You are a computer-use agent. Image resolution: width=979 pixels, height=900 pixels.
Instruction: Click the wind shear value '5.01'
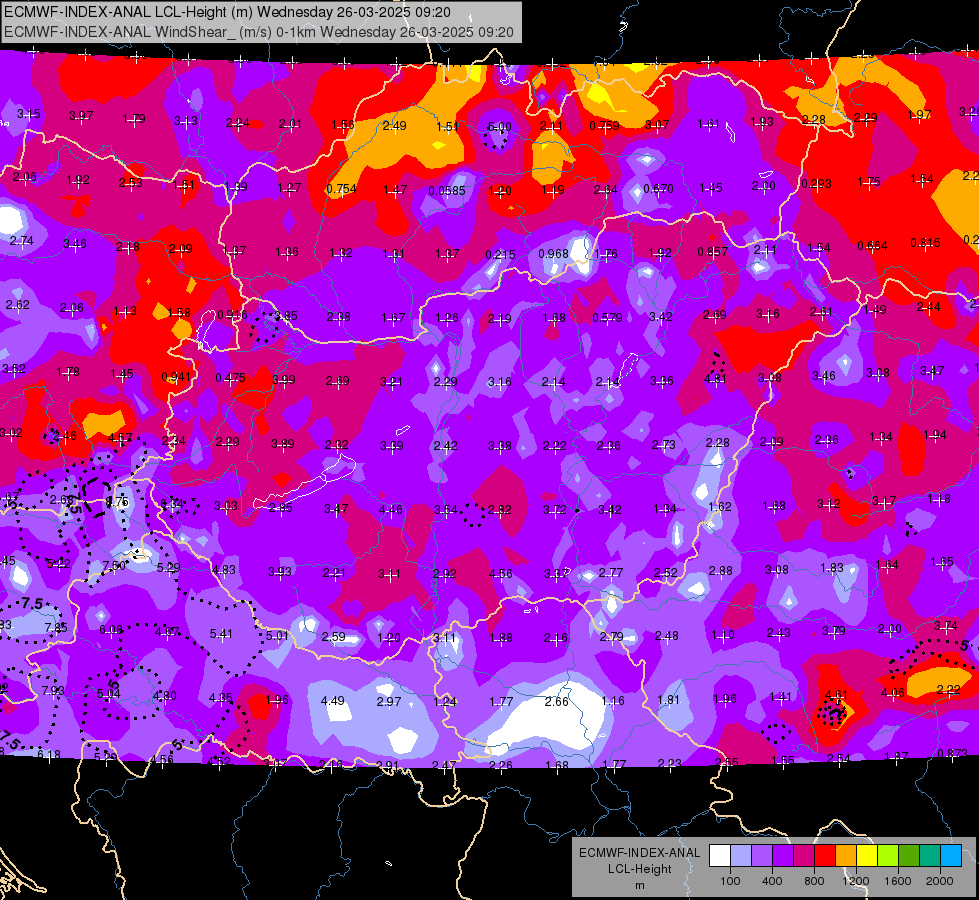[277, 636]
